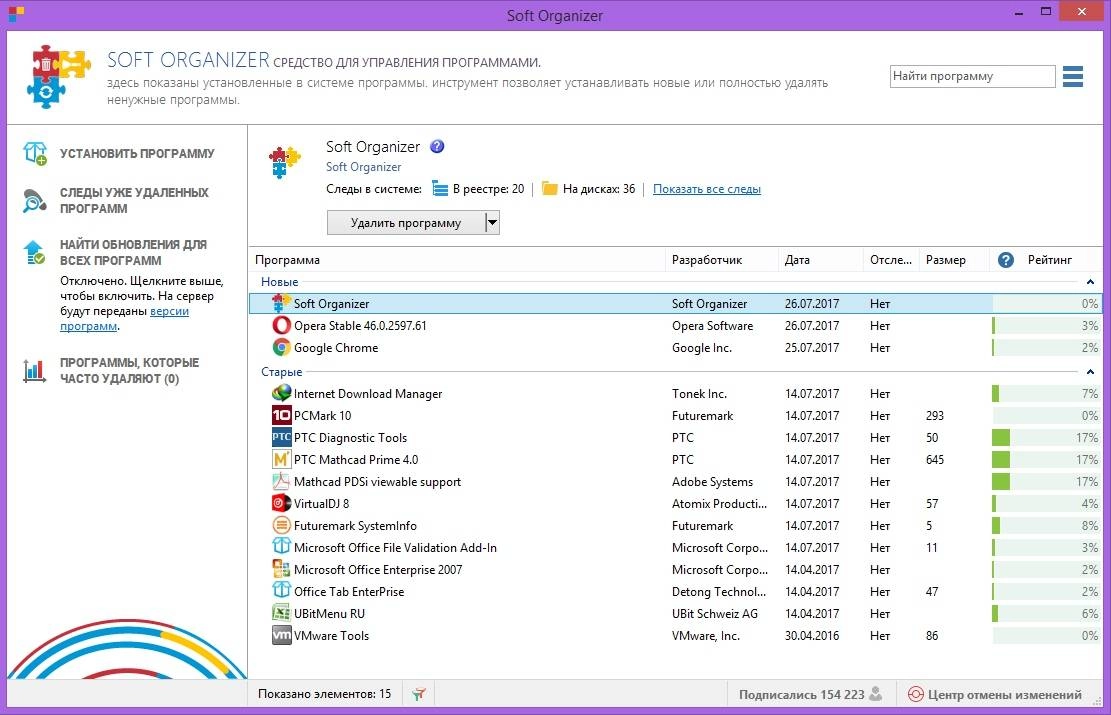Click the Detong Technol... developer cell

pos(718,592)
